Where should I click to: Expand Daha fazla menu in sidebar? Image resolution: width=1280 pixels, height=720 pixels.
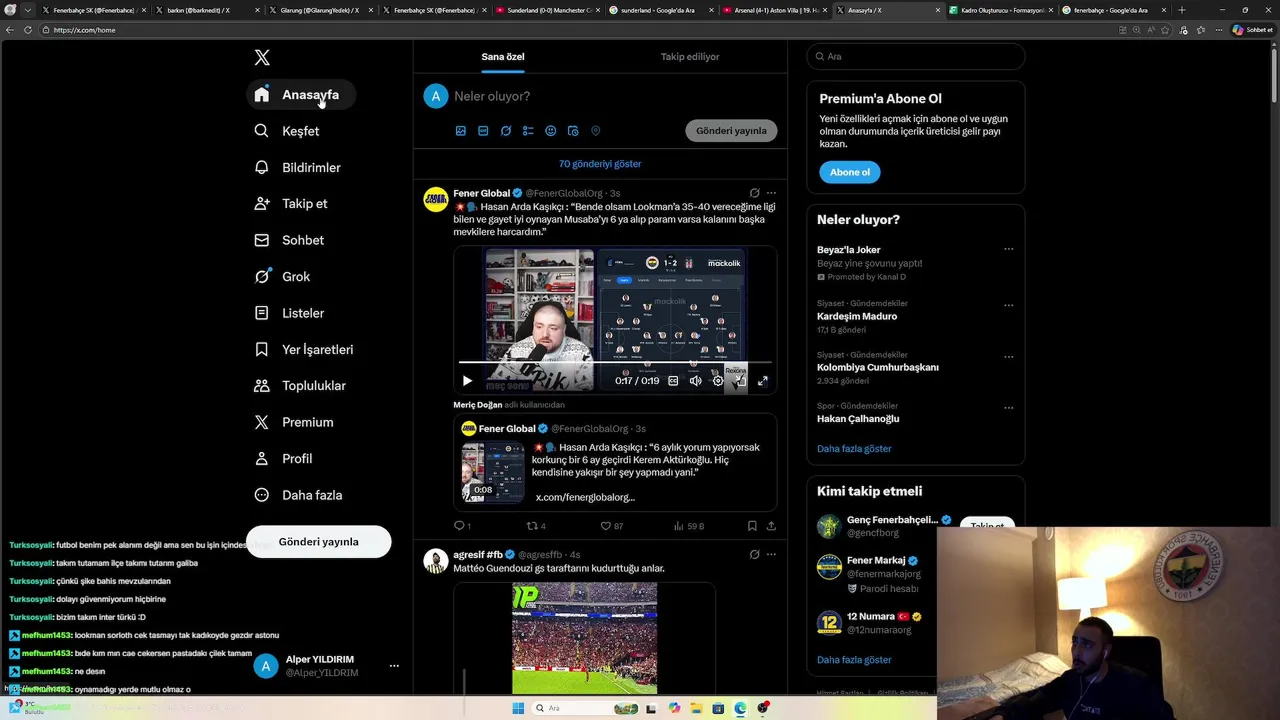(x=298, y=495)
